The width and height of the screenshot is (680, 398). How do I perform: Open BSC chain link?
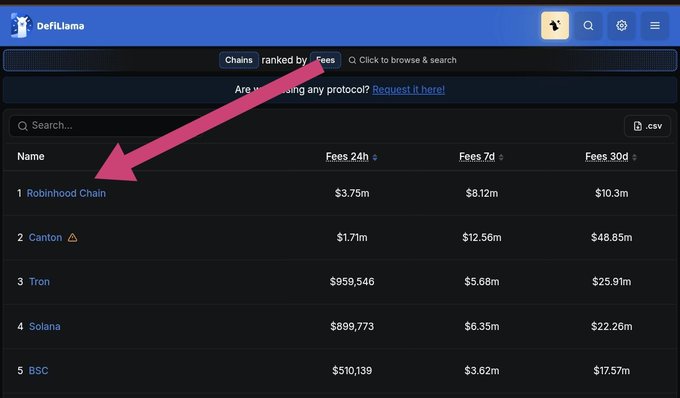[38, 371]
